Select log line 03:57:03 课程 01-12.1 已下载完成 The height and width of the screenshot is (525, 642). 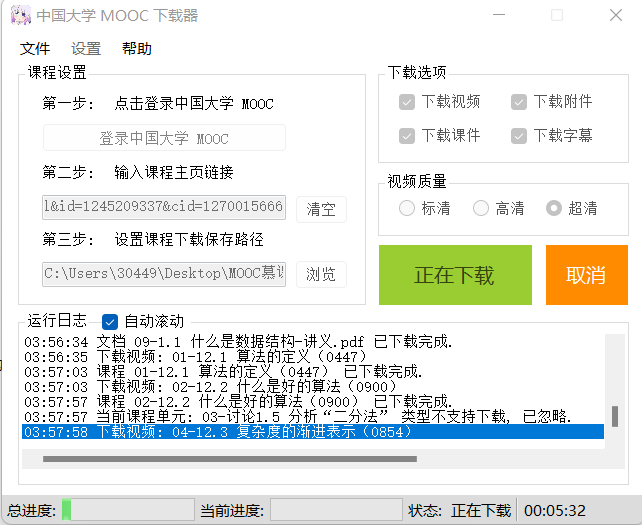click(x=313, y=372)
